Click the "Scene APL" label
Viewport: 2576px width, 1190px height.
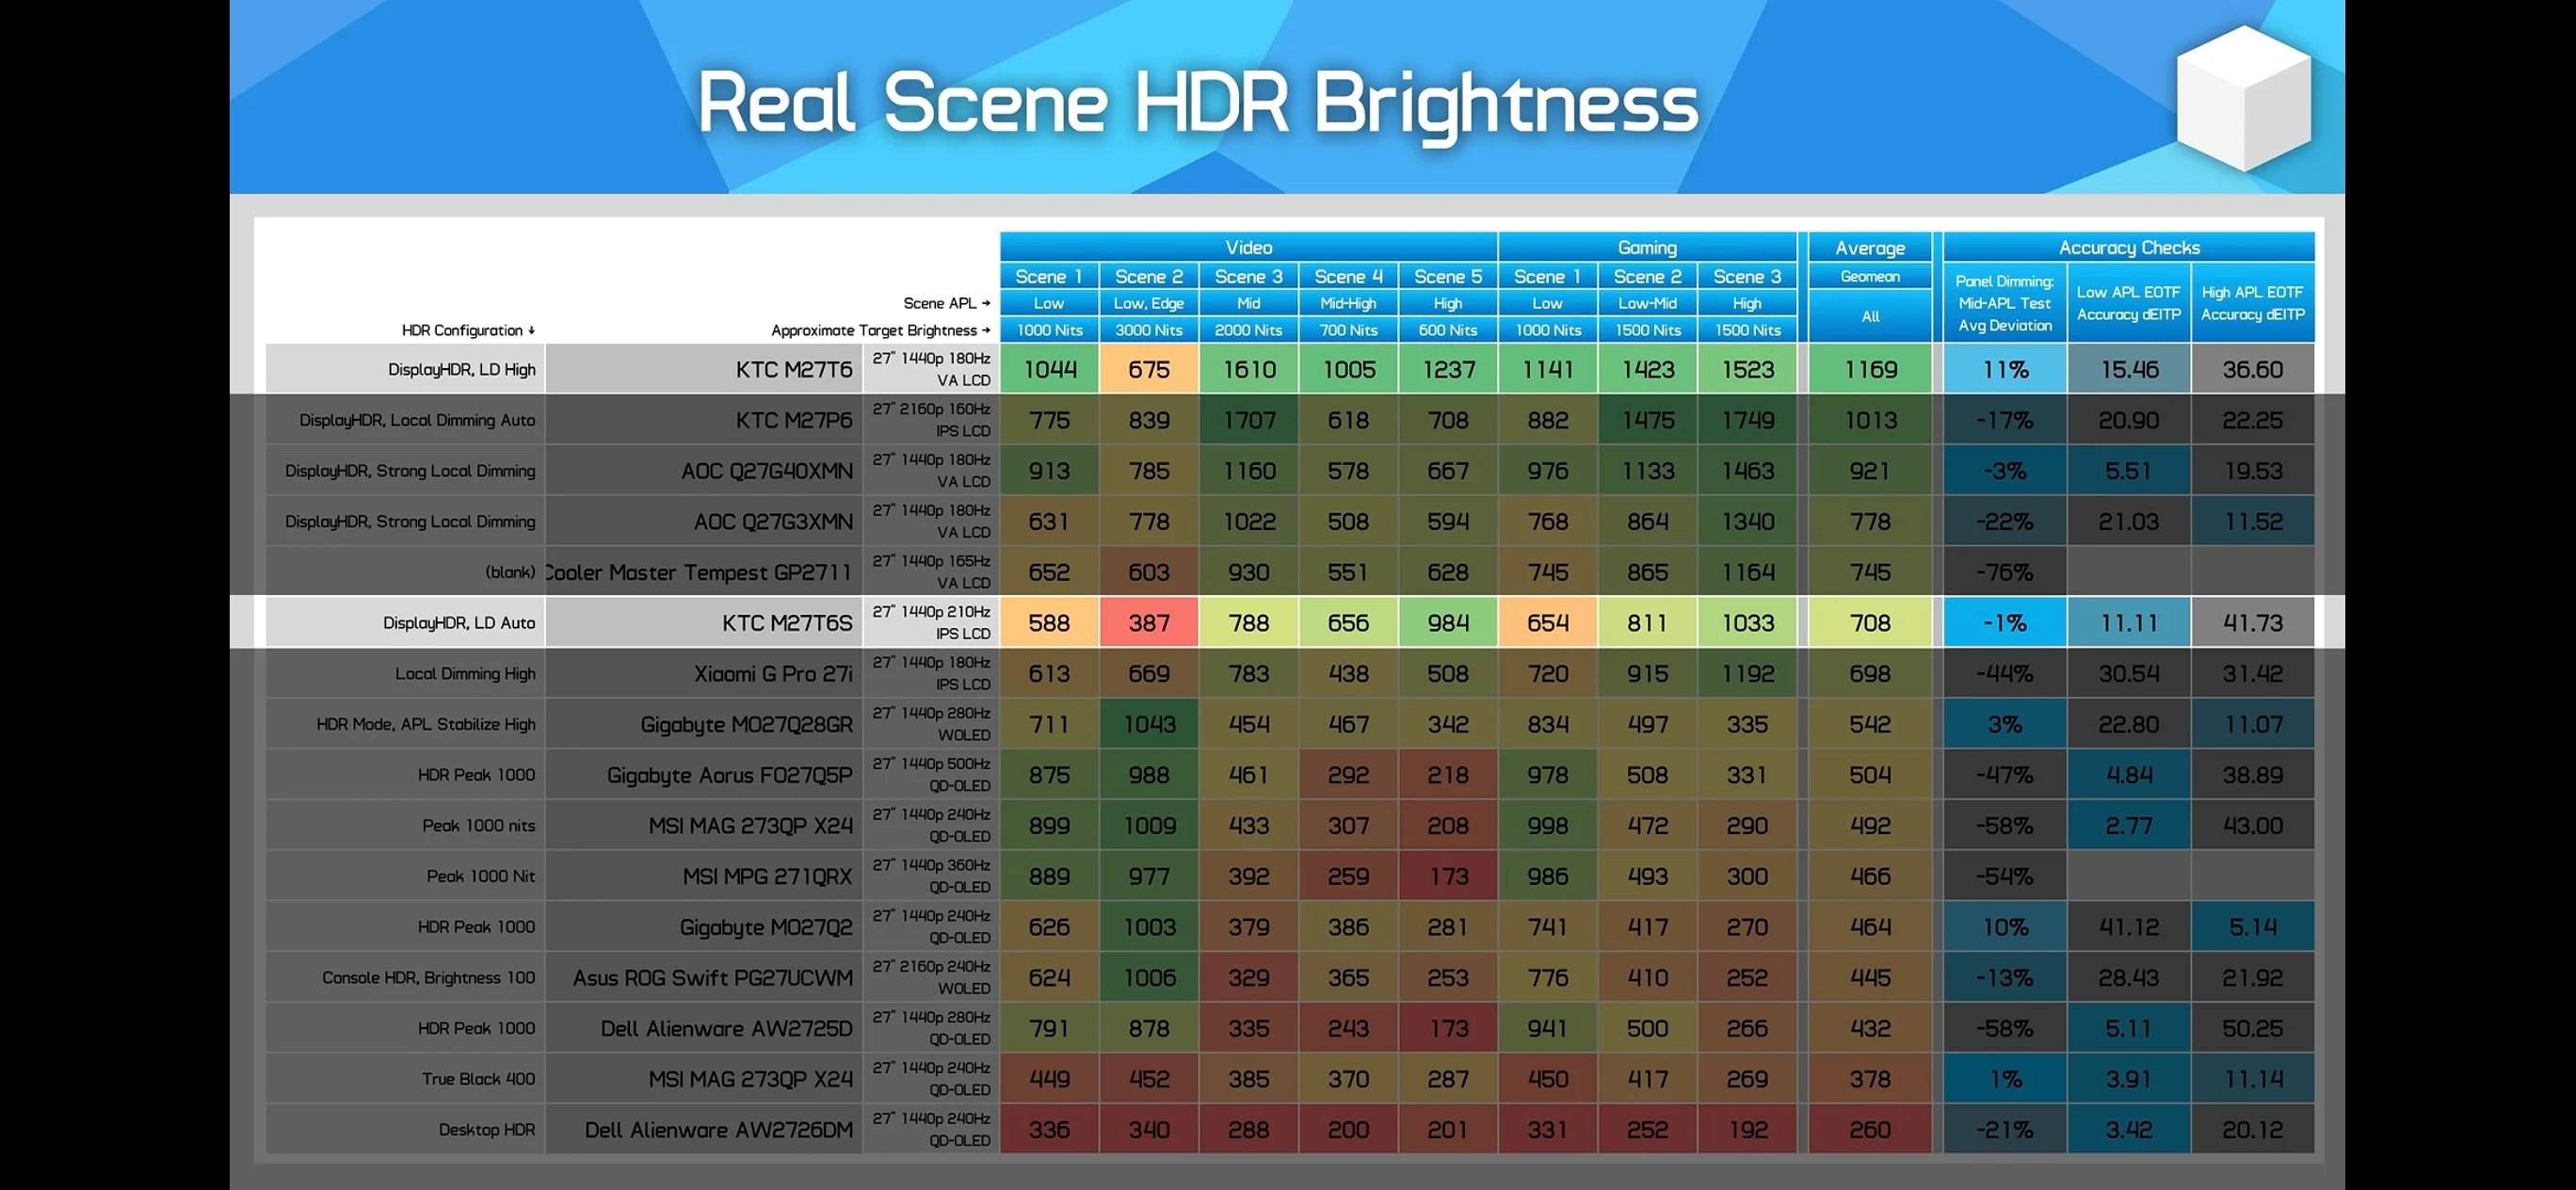[946, 303]
